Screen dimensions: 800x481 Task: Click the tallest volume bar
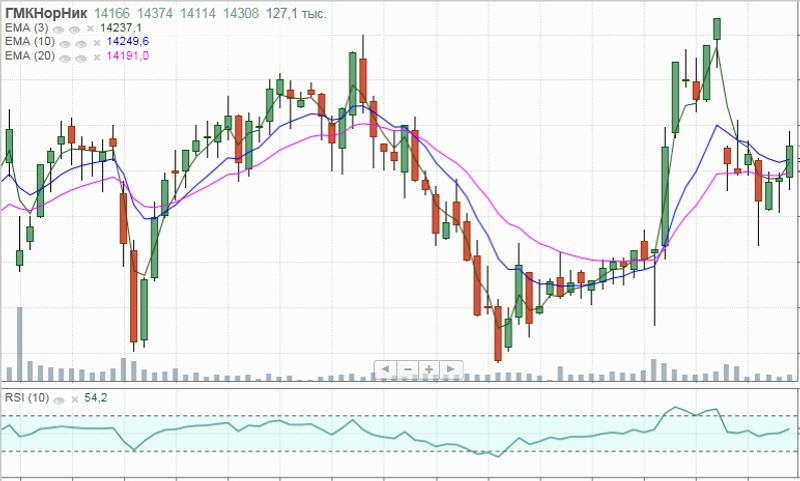[20, 344]
